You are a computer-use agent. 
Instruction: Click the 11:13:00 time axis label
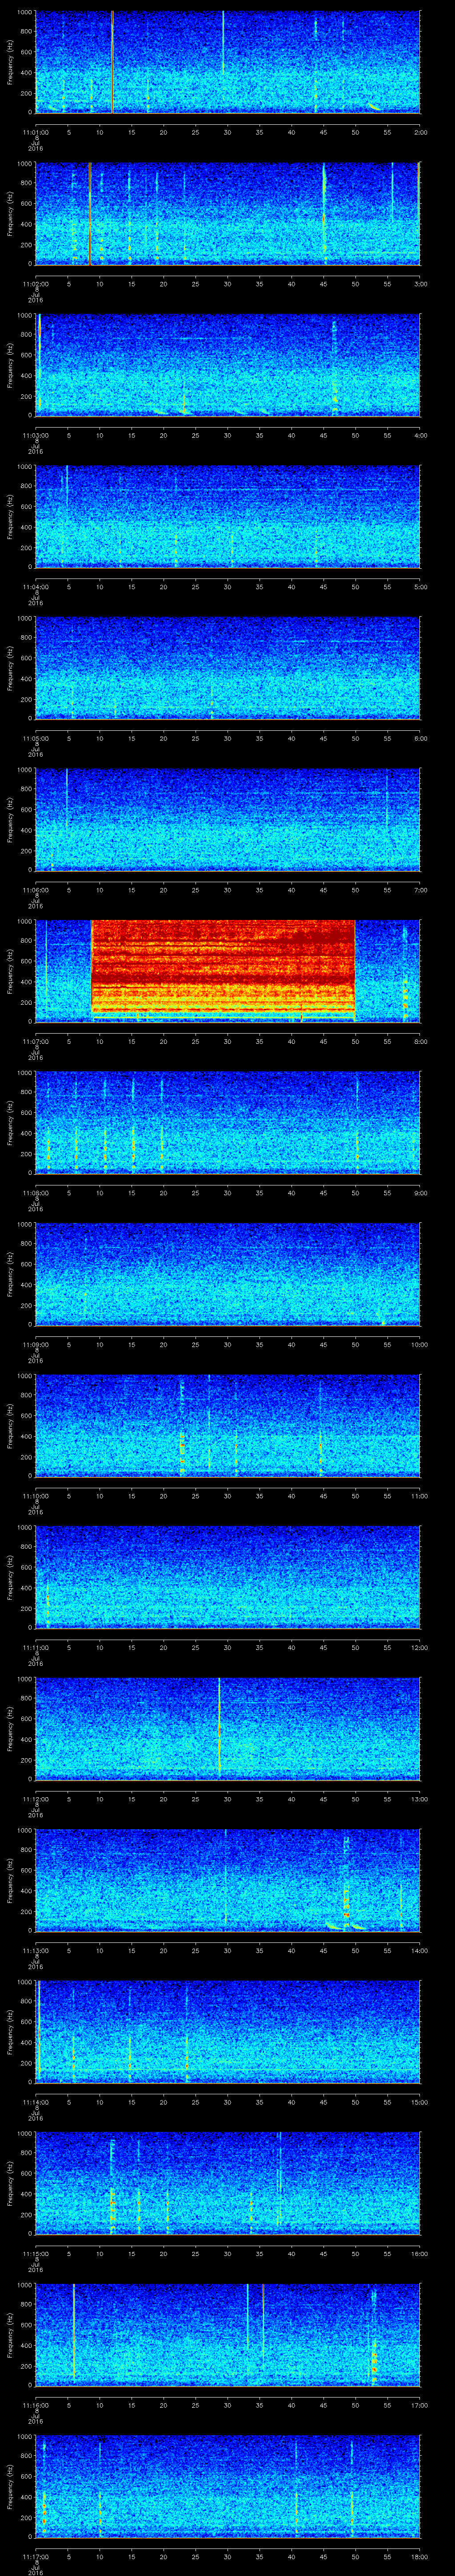[35, 1950]
